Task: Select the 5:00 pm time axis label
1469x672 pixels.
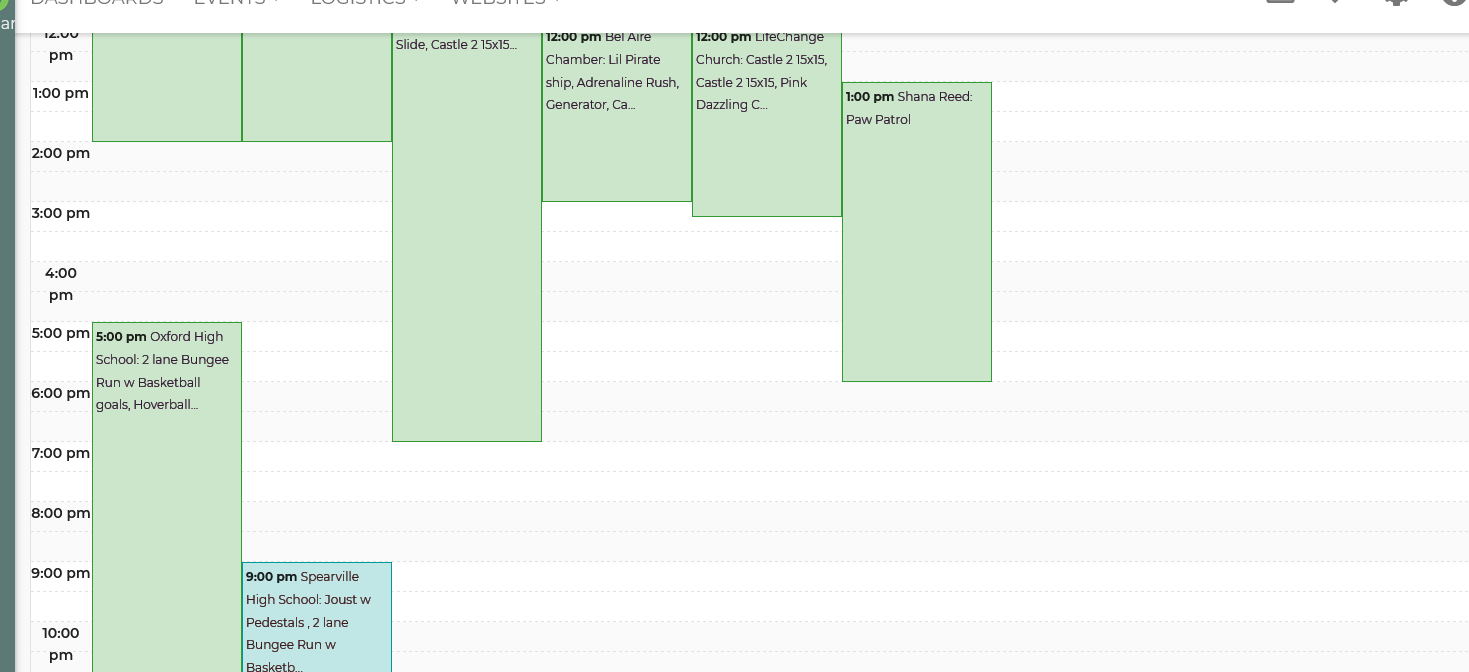Action: click(61, 333)
